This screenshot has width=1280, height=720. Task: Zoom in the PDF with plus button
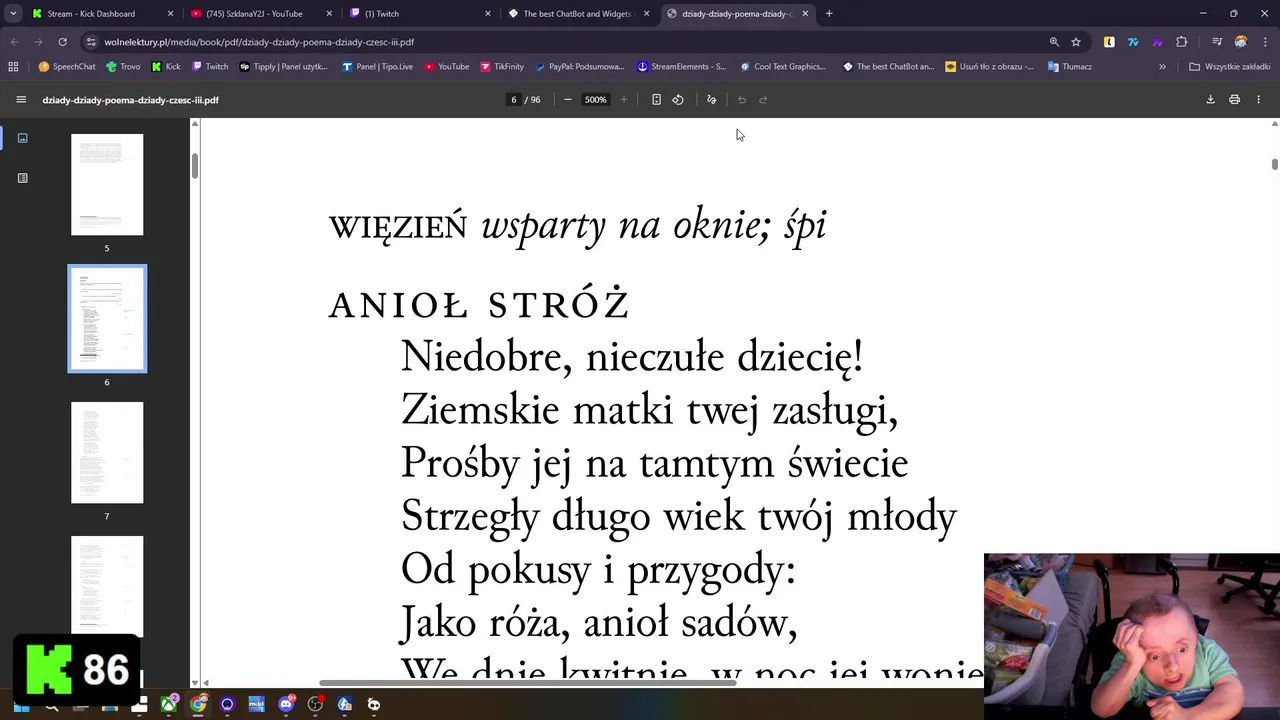(624, 100)
